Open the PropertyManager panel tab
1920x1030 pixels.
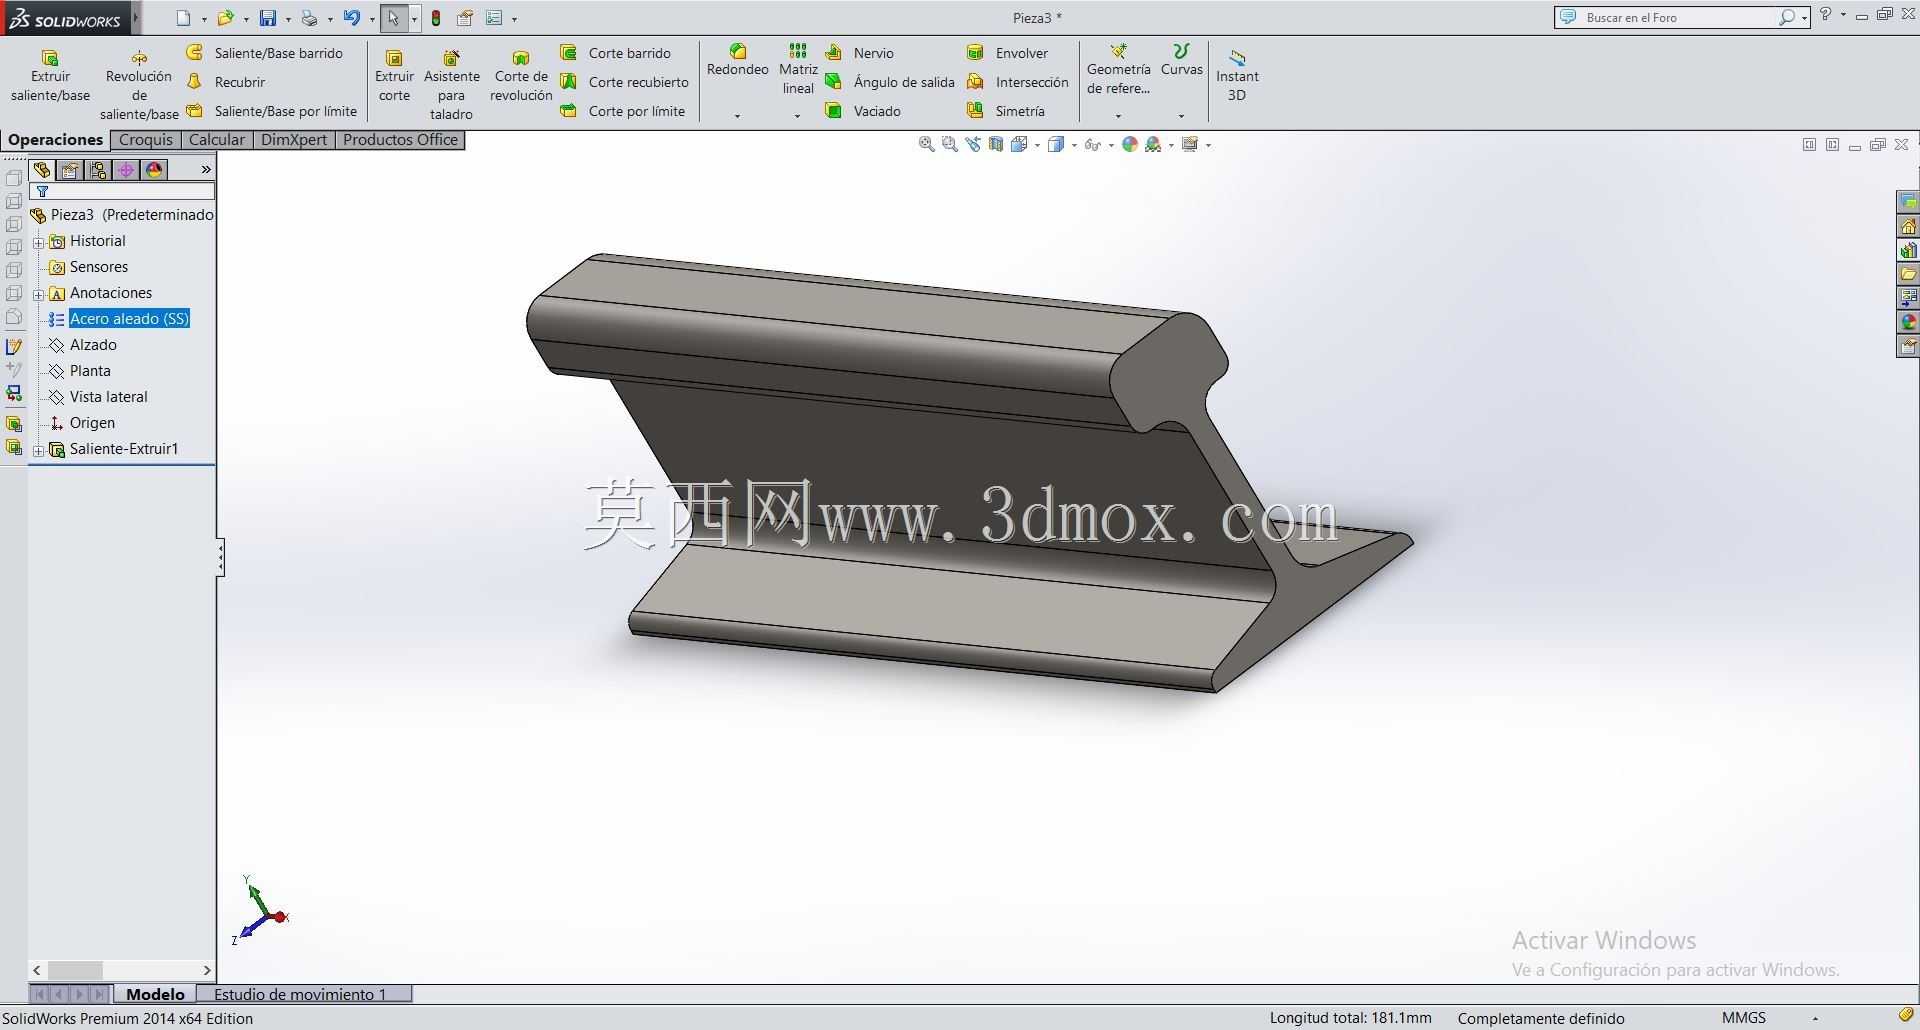point(69,170)
